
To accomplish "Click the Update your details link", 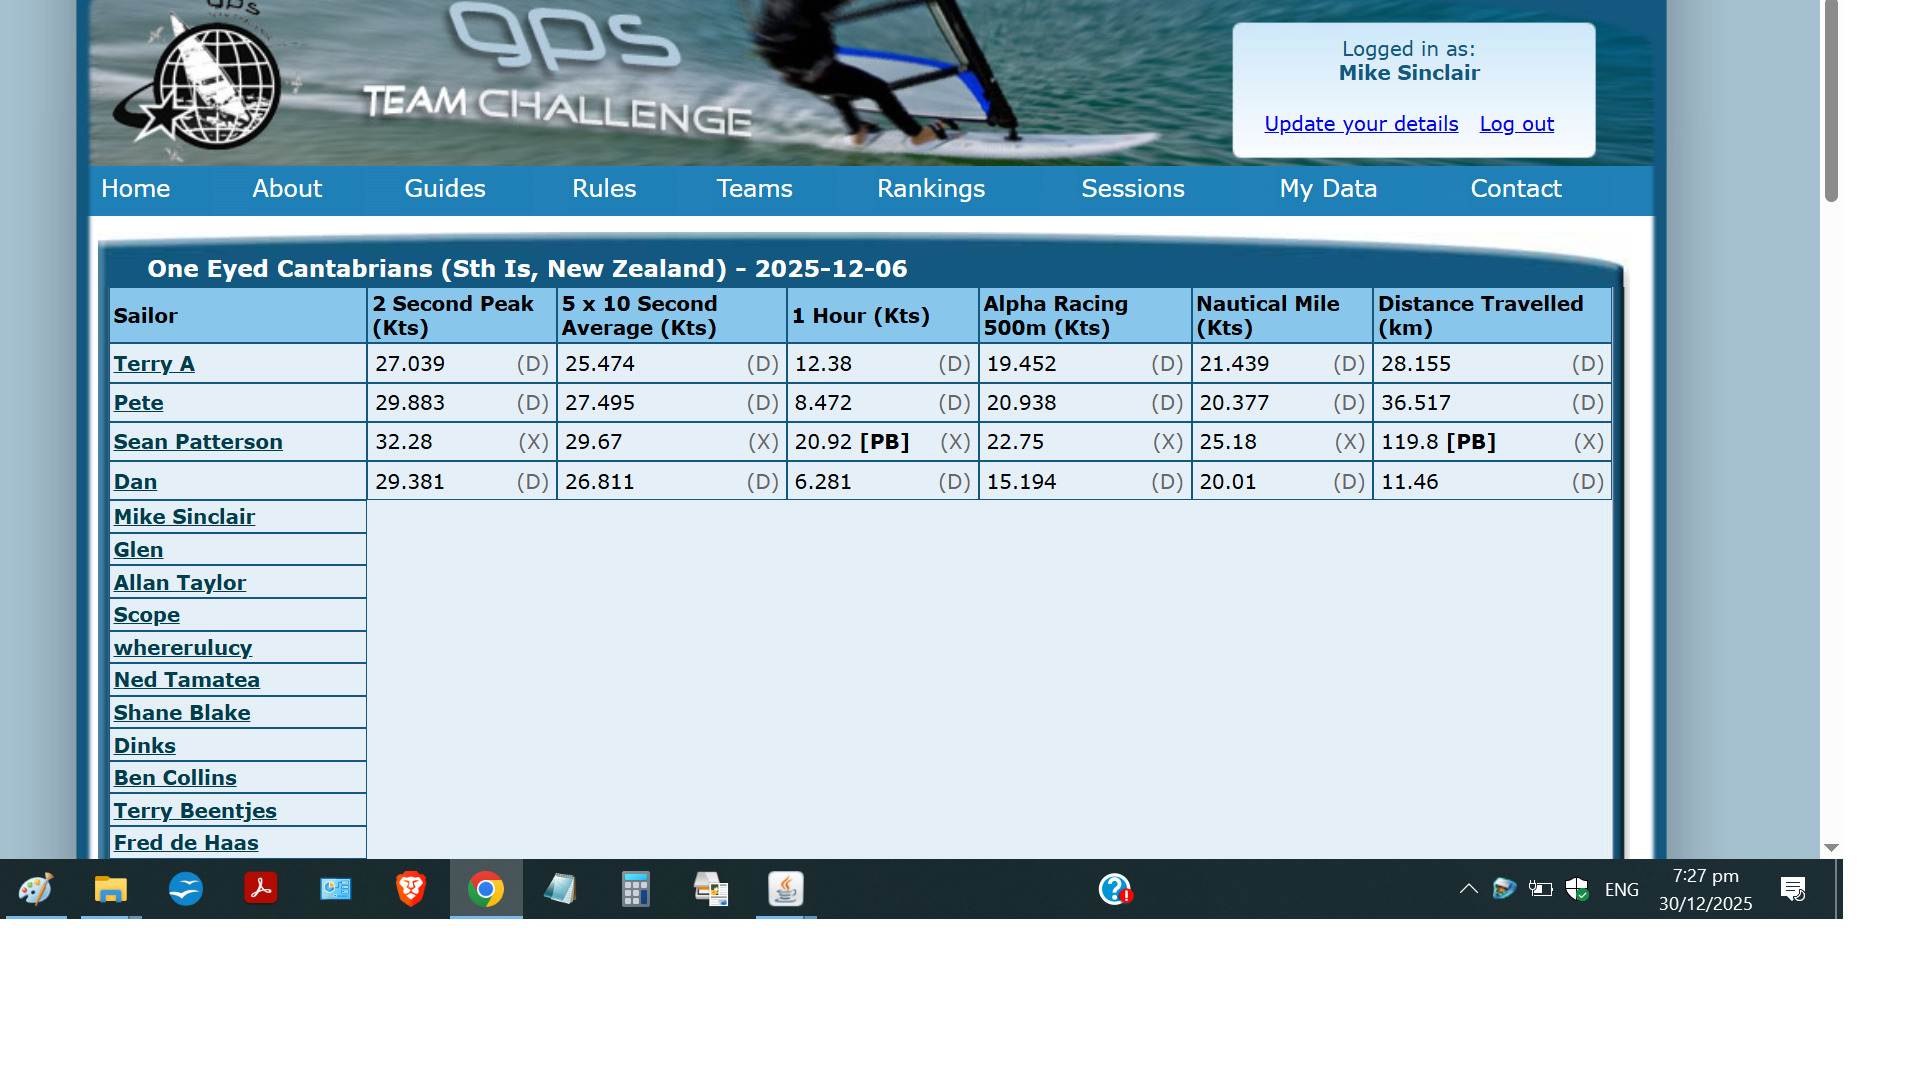I will point(1360,124).
